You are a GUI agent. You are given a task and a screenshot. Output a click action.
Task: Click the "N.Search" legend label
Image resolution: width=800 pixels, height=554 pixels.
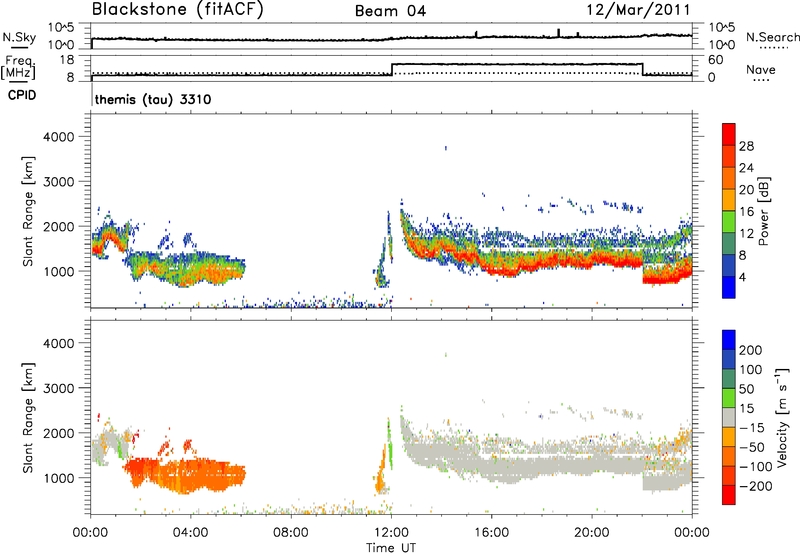[772, 37]
